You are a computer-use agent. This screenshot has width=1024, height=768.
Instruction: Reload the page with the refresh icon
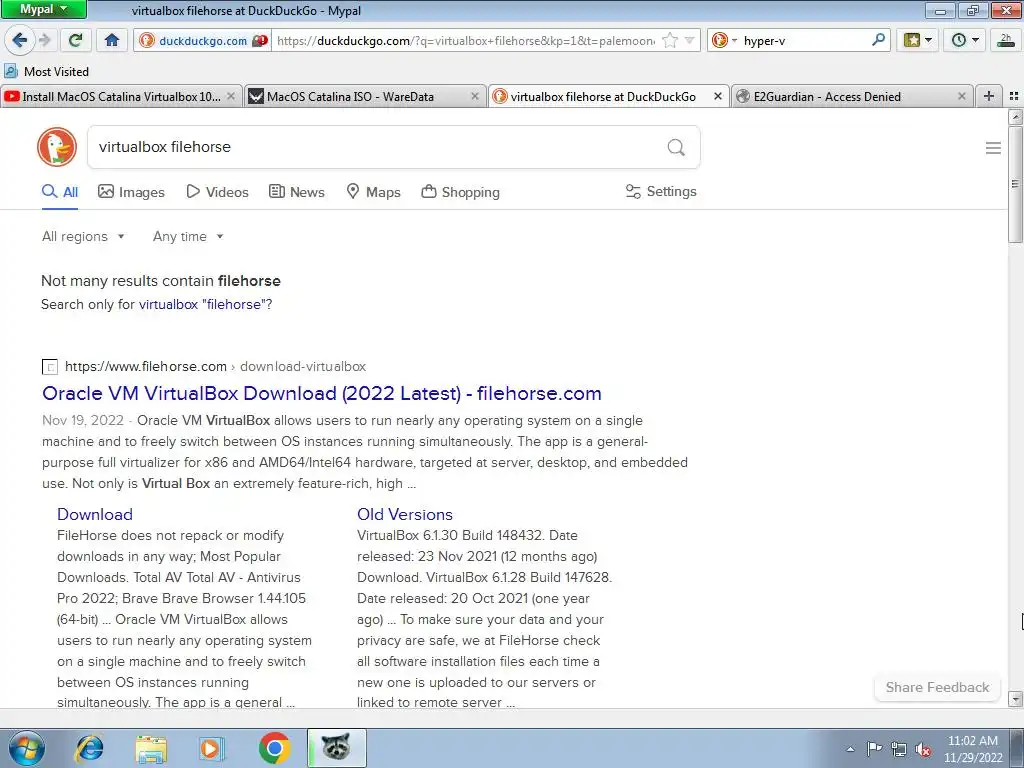[x=75, y=40]
